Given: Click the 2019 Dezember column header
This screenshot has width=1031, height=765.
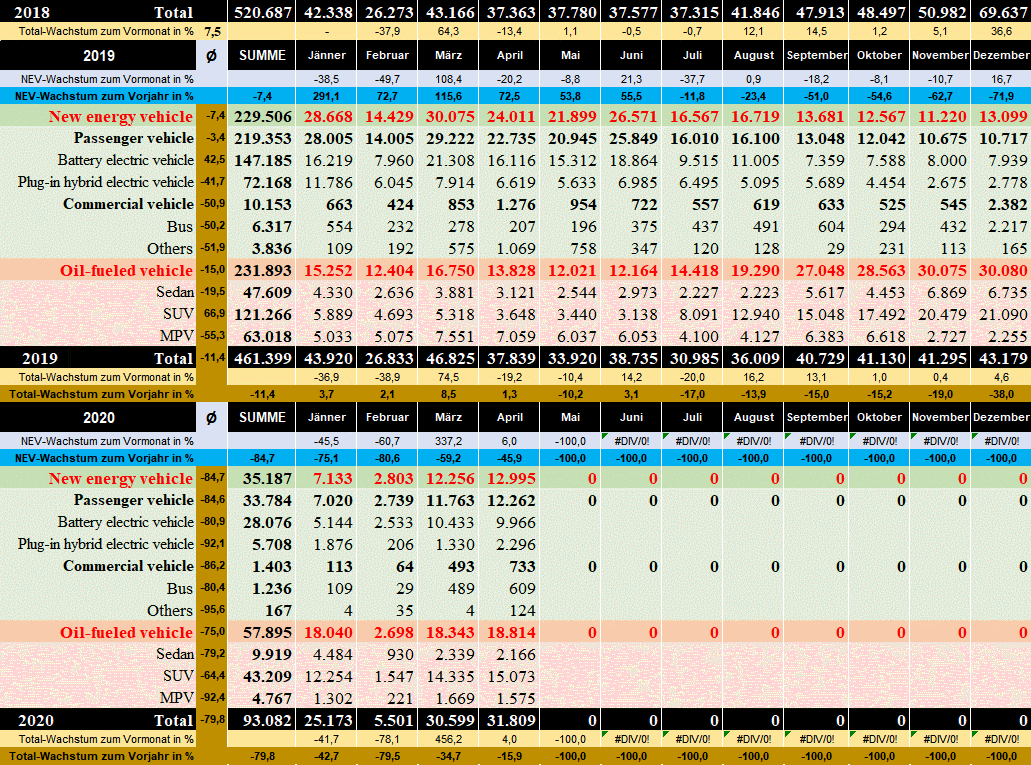Looking at the screenshot, I should point(1001,56).
